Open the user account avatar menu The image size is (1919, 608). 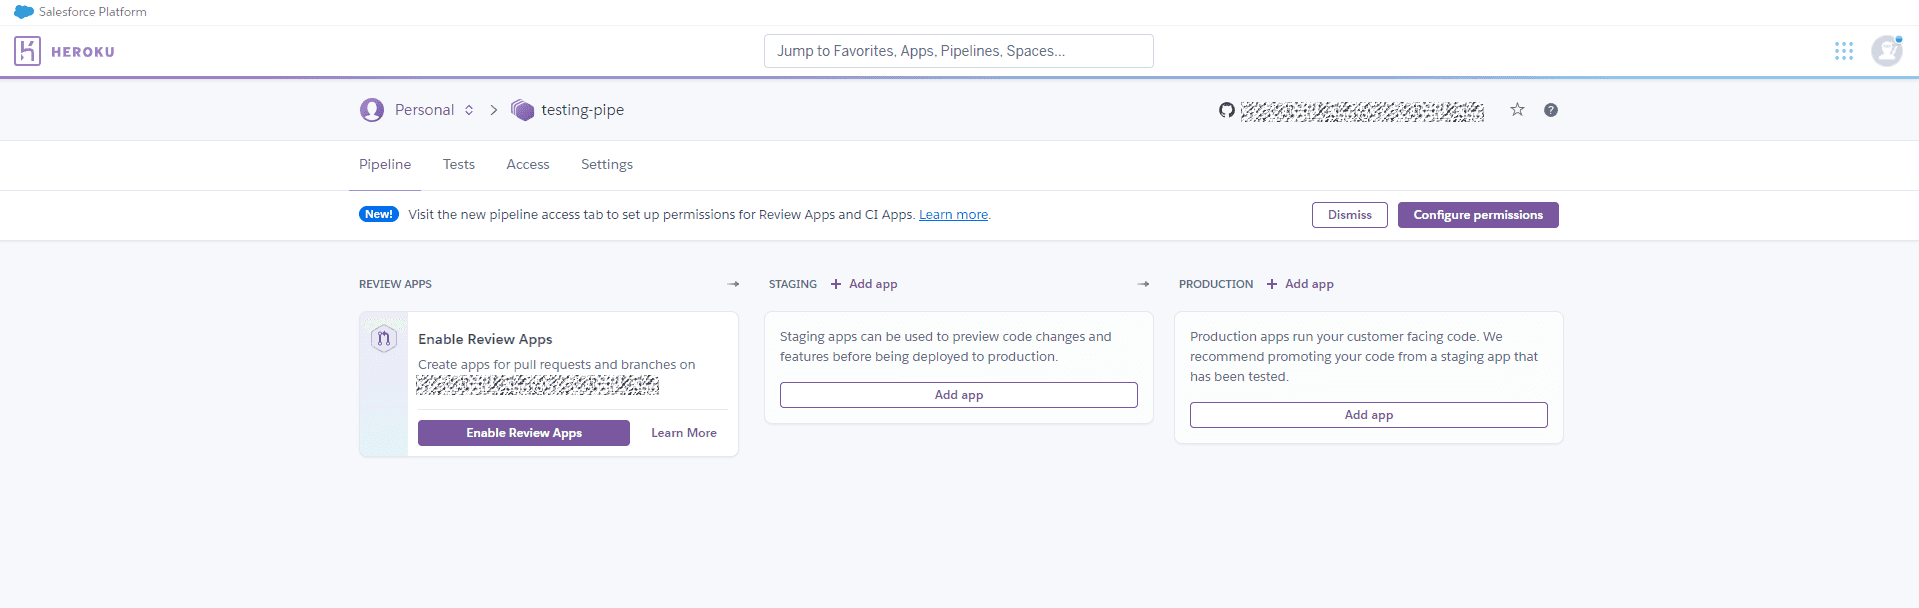pyautogui.click(x=1886, y=51)
